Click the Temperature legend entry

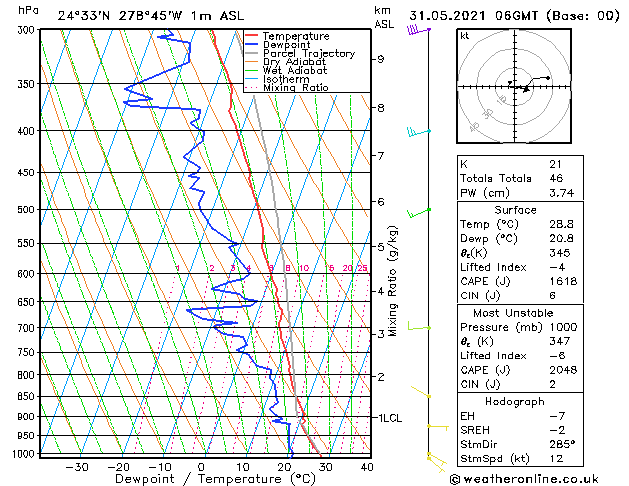click(296, 36)
